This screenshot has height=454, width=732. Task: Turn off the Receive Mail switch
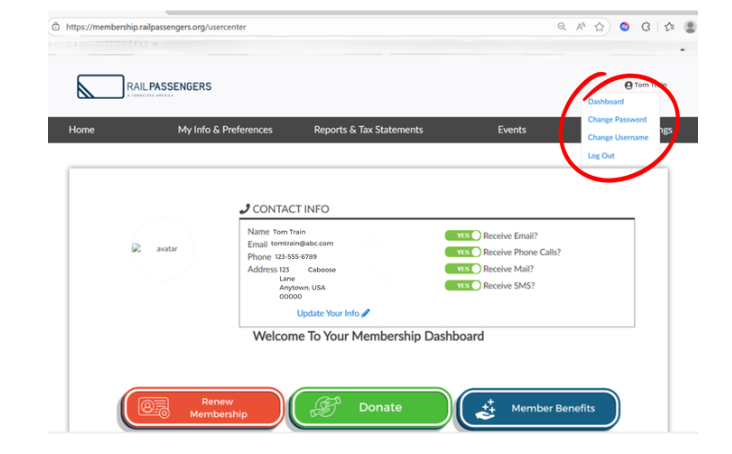[x=463, y=269]
